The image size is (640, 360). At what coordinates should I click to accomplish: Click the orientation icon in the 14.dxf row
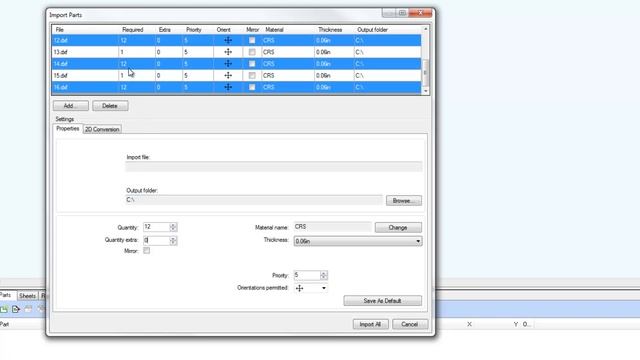[228, 64]
